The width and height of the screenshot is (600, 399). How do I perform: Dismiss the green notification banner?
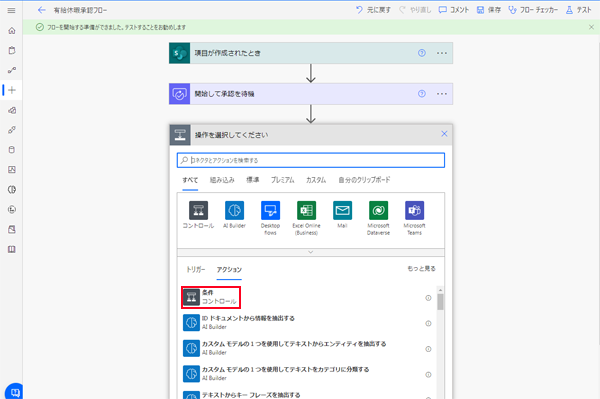point(591,27)
